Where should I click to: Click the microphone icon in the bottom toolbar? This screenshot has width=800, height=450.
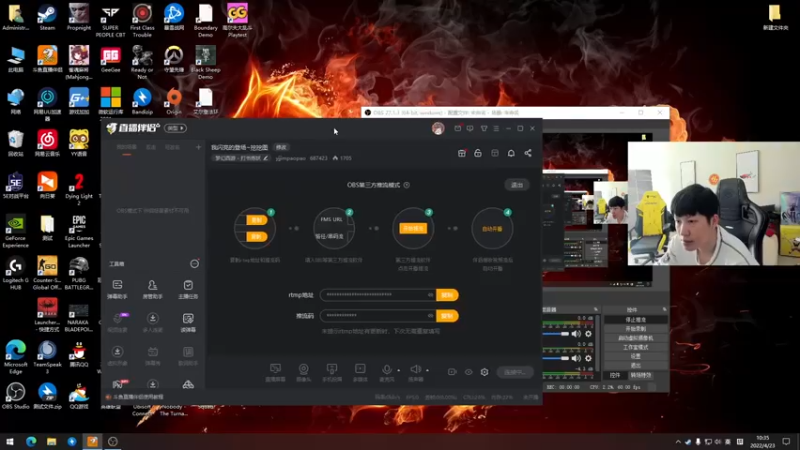tap(387, 369)
